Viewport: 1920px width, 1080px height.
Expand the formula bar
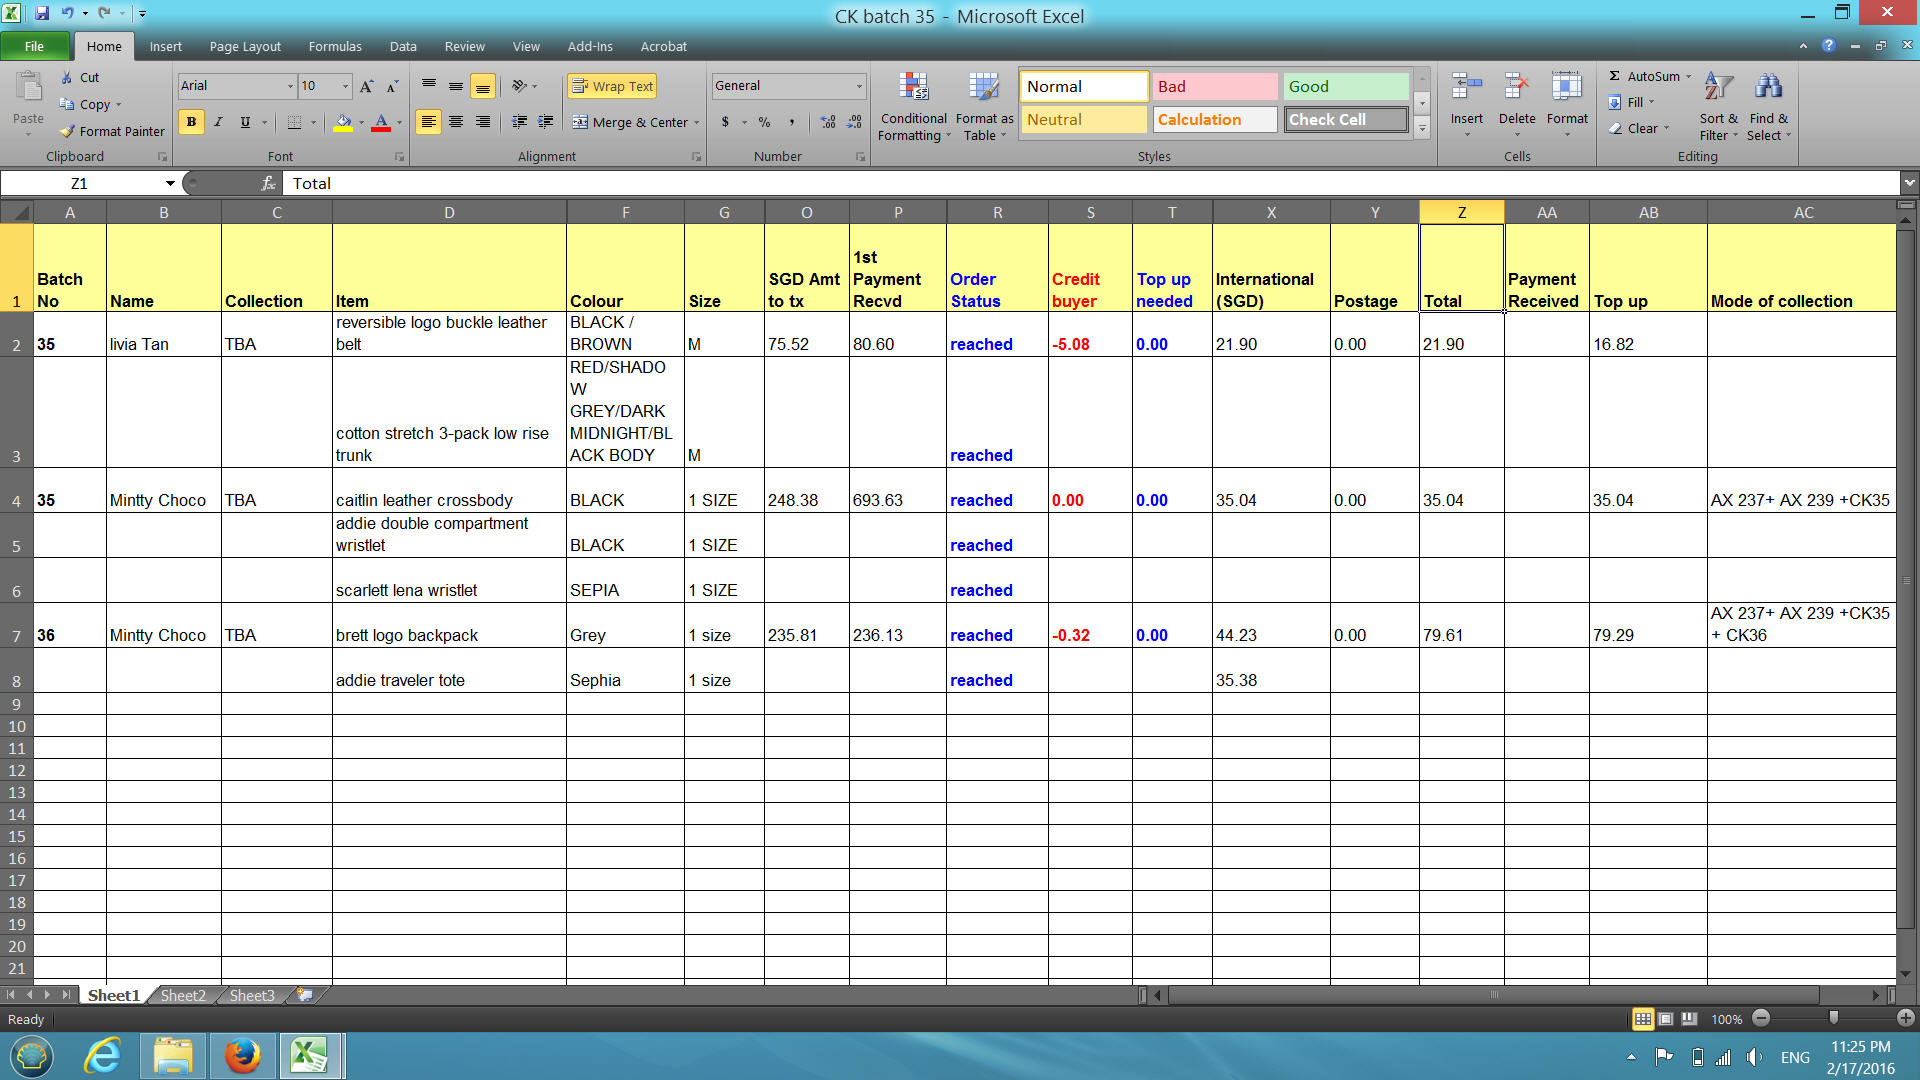(1909, 183)
